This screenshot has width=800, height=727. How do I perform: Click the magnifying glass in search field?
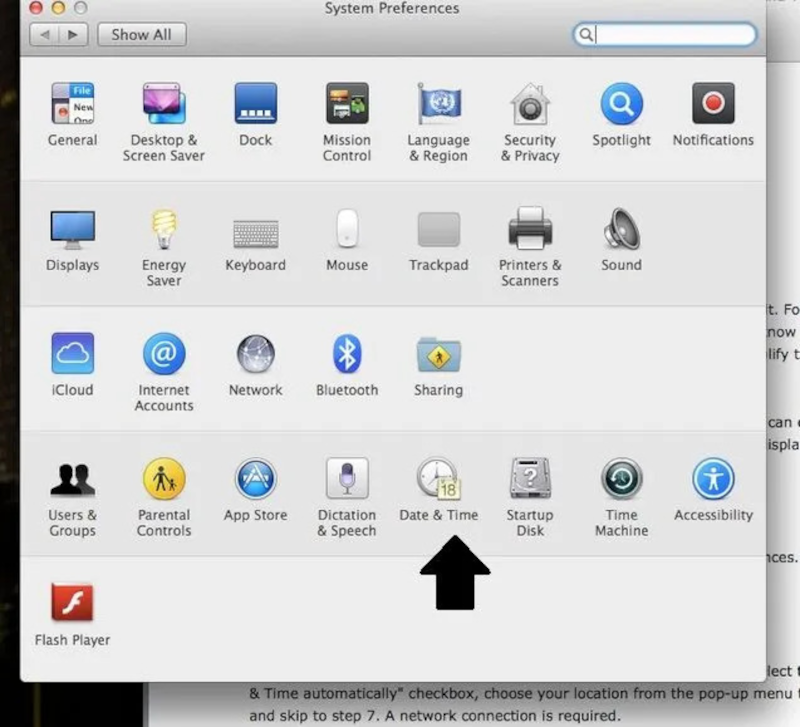586,34
